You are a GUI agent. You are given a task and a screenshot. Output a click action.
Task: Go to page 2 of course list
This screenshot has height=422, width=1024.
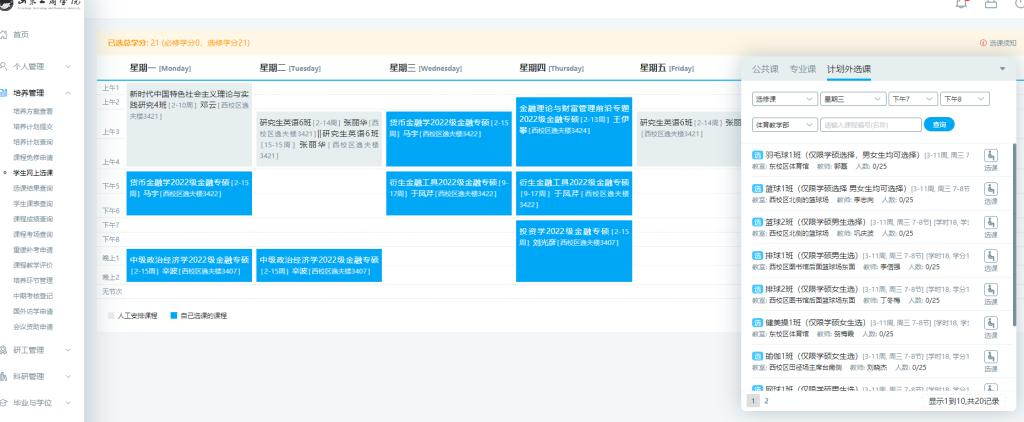coord(767,401)
